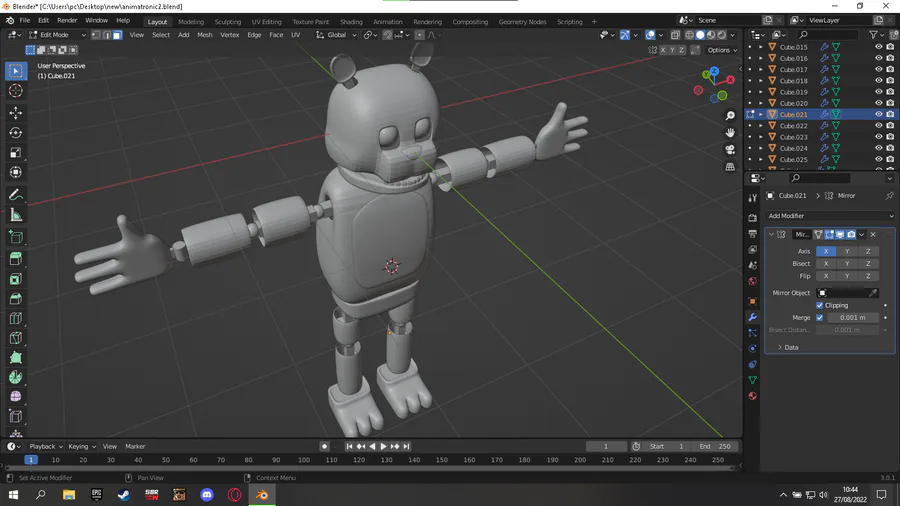Switch to the Sculpting workspace tab
Image resolution: width=900 pixels, height=506 pixels.
tap(228, 22)
